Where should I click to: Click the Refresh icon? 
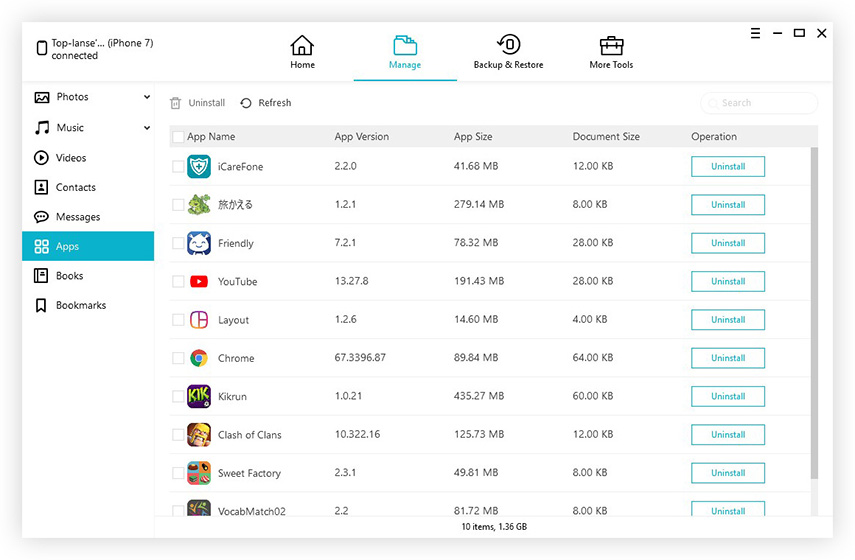tap(246, 103)
